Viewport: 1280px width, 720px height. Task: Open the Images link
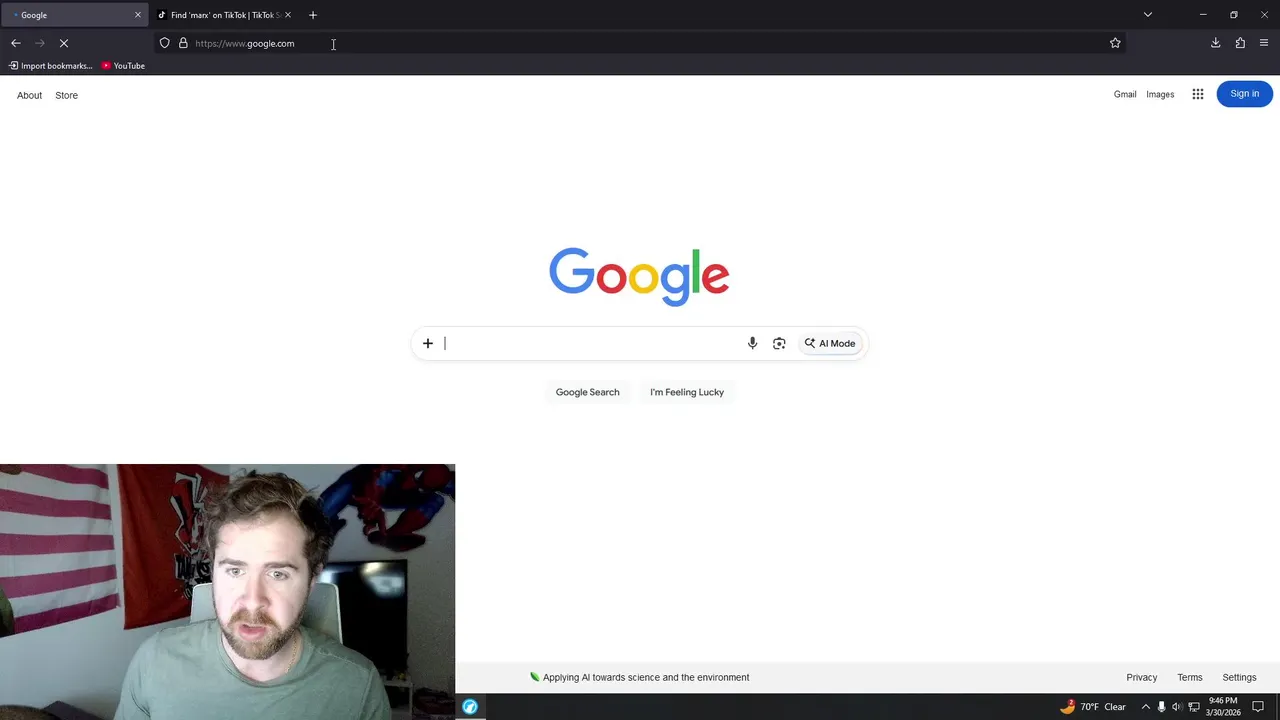1160,94
